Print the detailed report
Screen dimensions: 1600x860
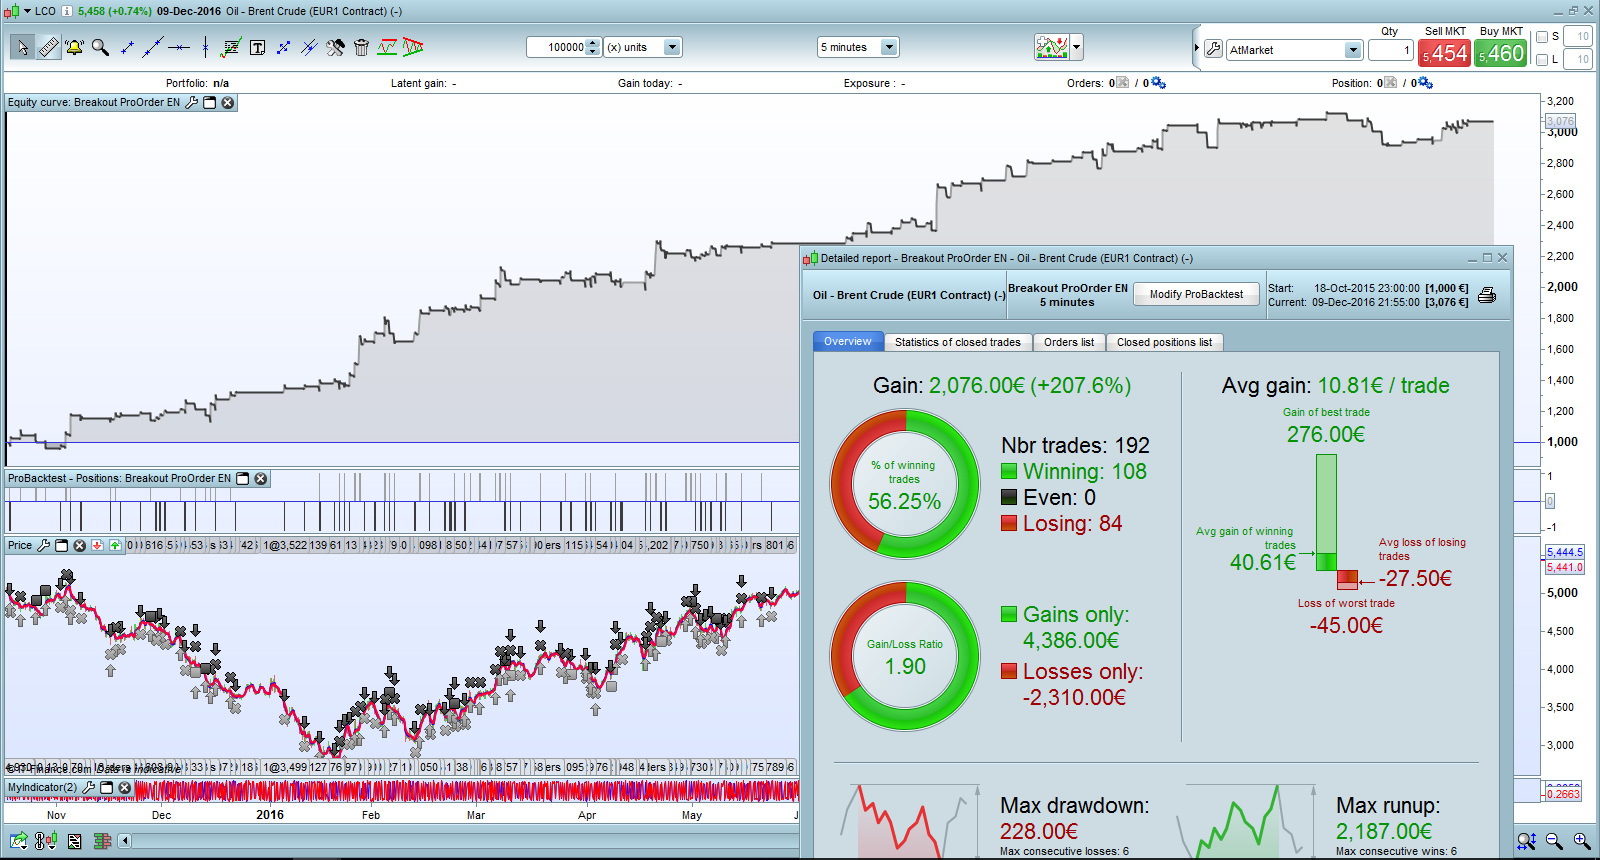click(x=1487, y=295)
